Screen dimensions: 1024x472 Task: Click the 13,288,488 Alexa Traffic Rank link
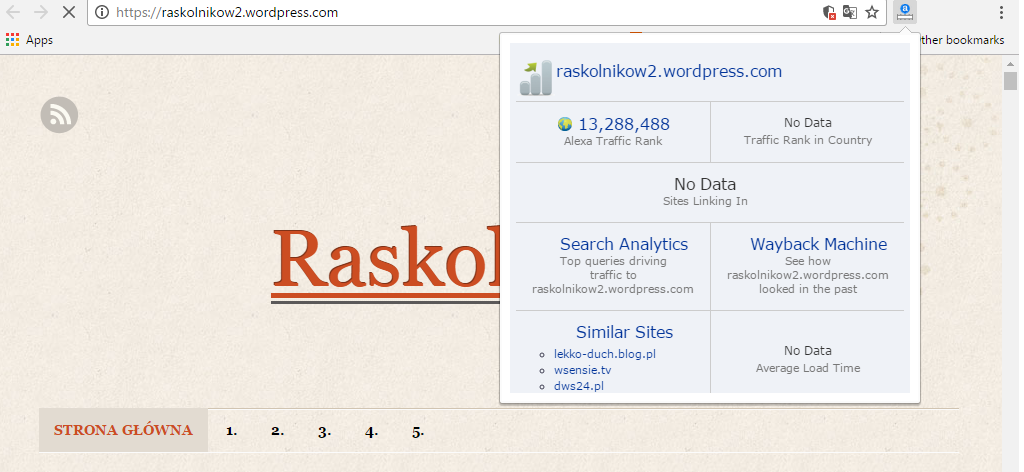click(x=624, y=124)
